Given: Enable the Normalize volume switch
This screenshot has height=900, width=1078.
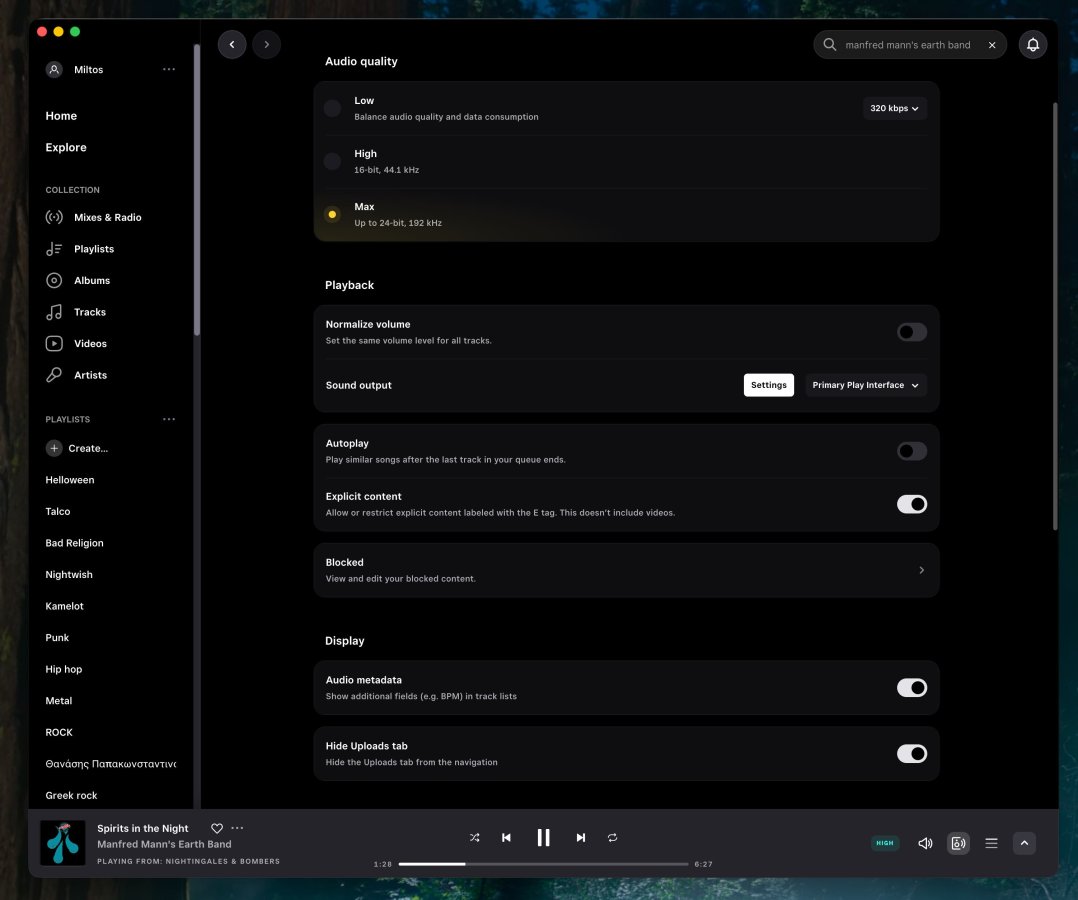Looking at the screenshot, I should [911, 332].
